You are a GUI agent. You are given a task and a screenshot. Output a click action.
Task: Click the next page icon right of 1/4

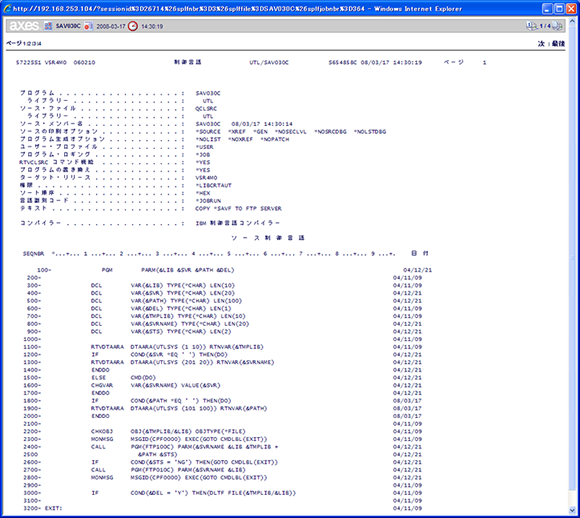tap(557, 26)
